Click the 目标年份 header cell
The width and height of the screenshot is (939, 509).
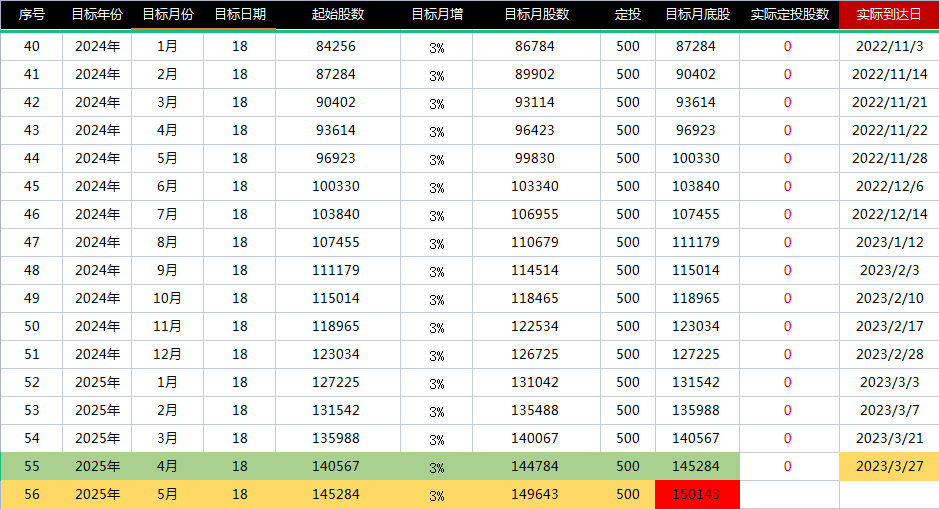pos(97,14)
